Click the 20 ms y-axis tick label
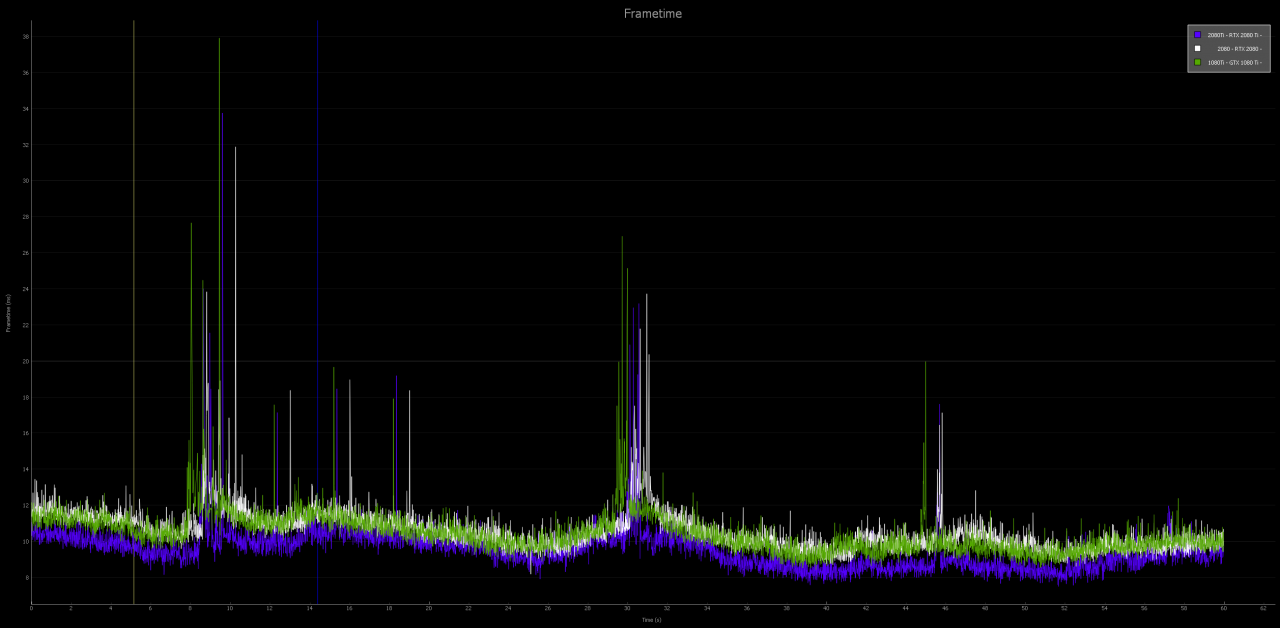The image size is (1280, 628). tap(26, 361)
